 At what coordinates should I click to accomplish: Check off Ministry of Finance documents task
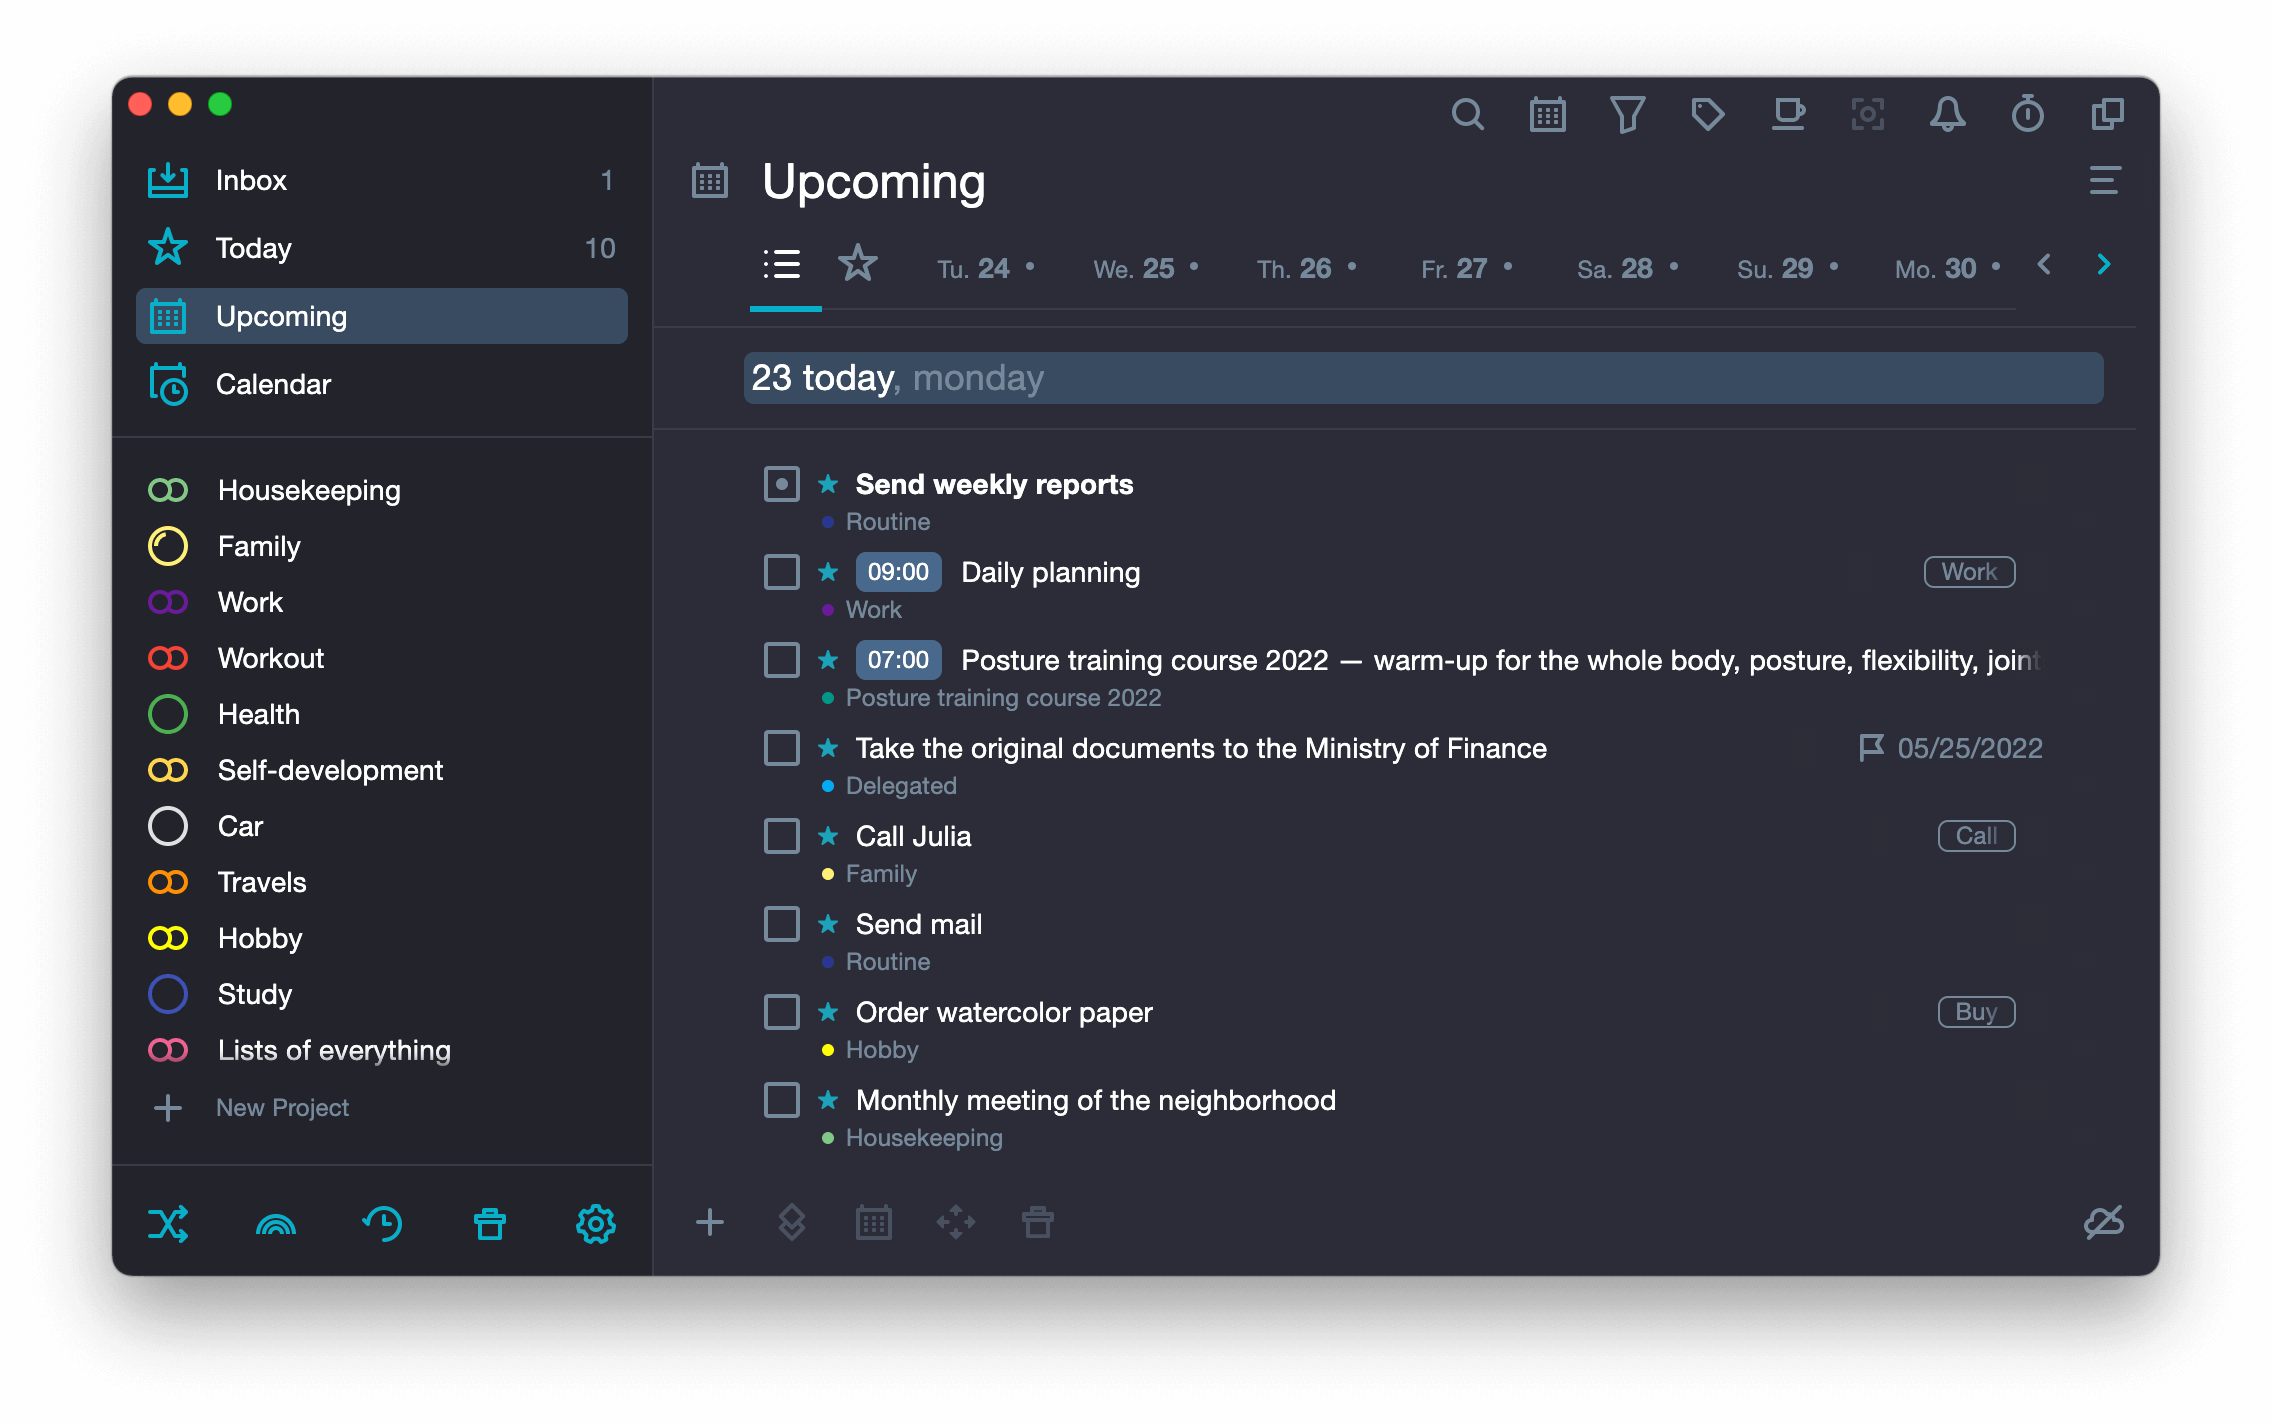point(781,748)
